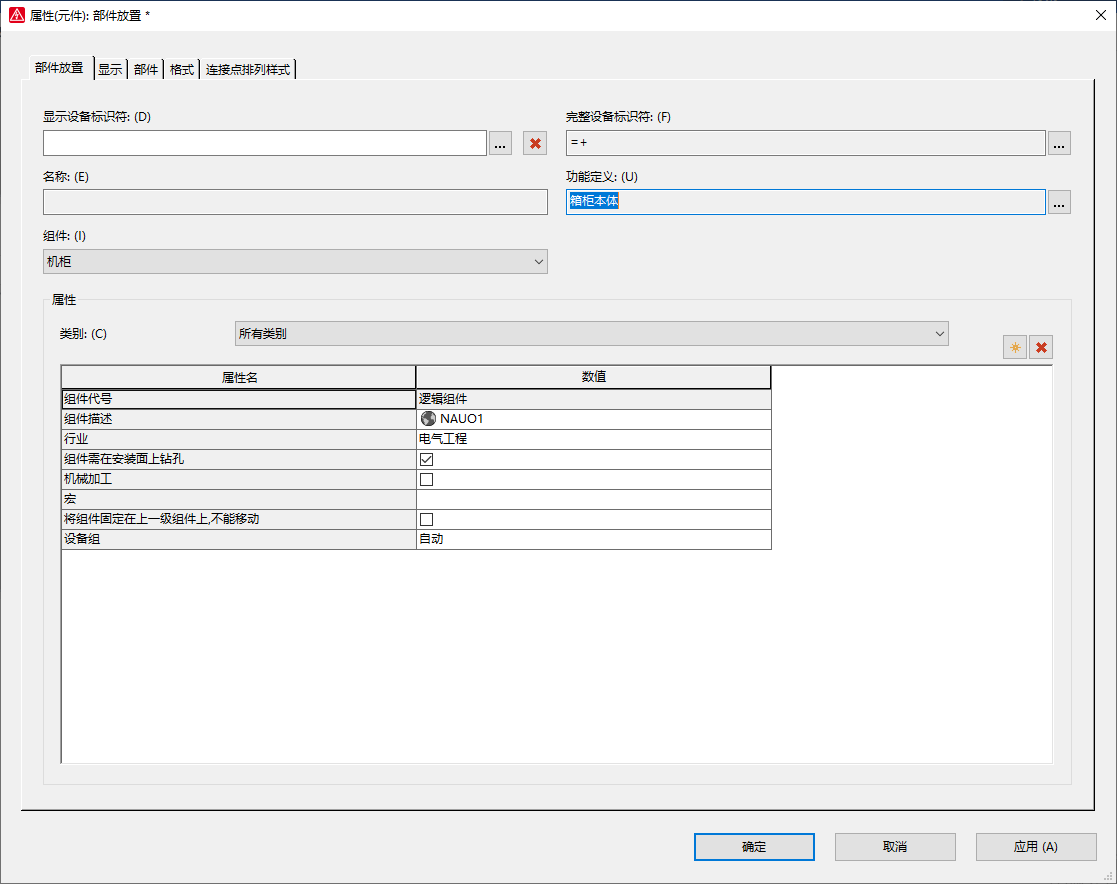Browse 完整设备标识符 using the ... button

point(1059,143)
